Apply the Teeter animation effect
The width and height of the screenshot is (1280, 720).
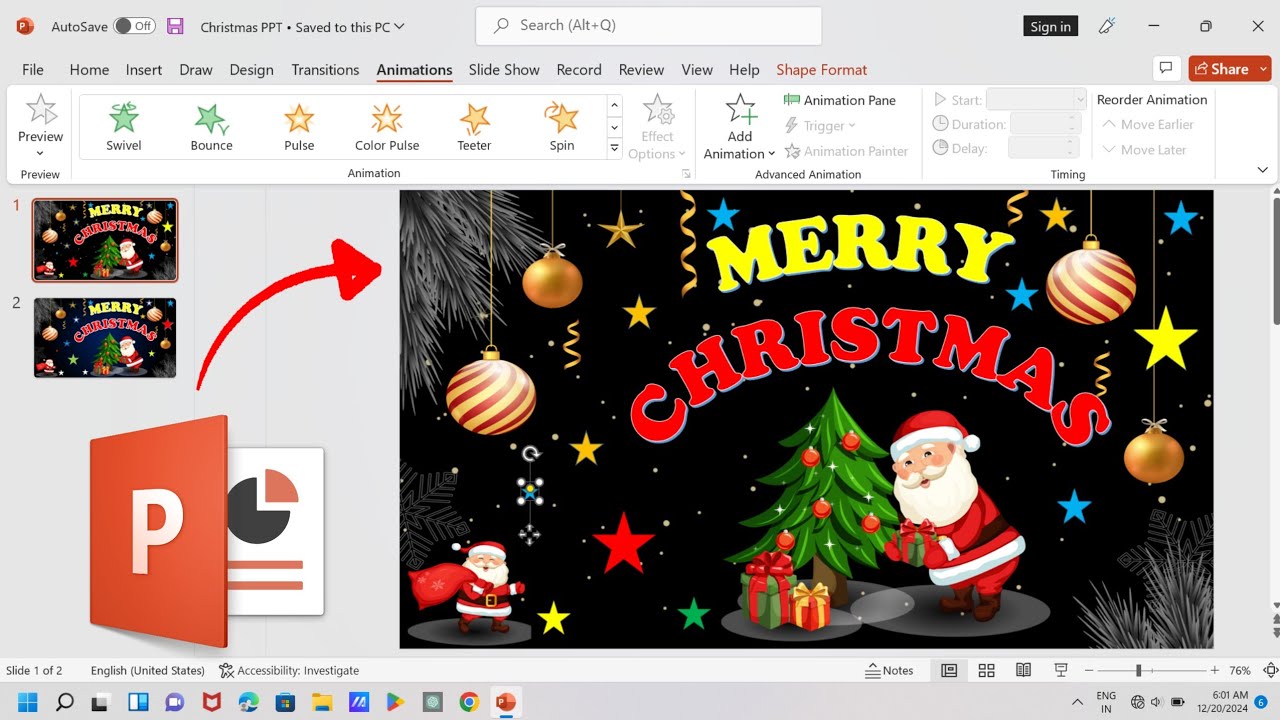tap(474, 126)
